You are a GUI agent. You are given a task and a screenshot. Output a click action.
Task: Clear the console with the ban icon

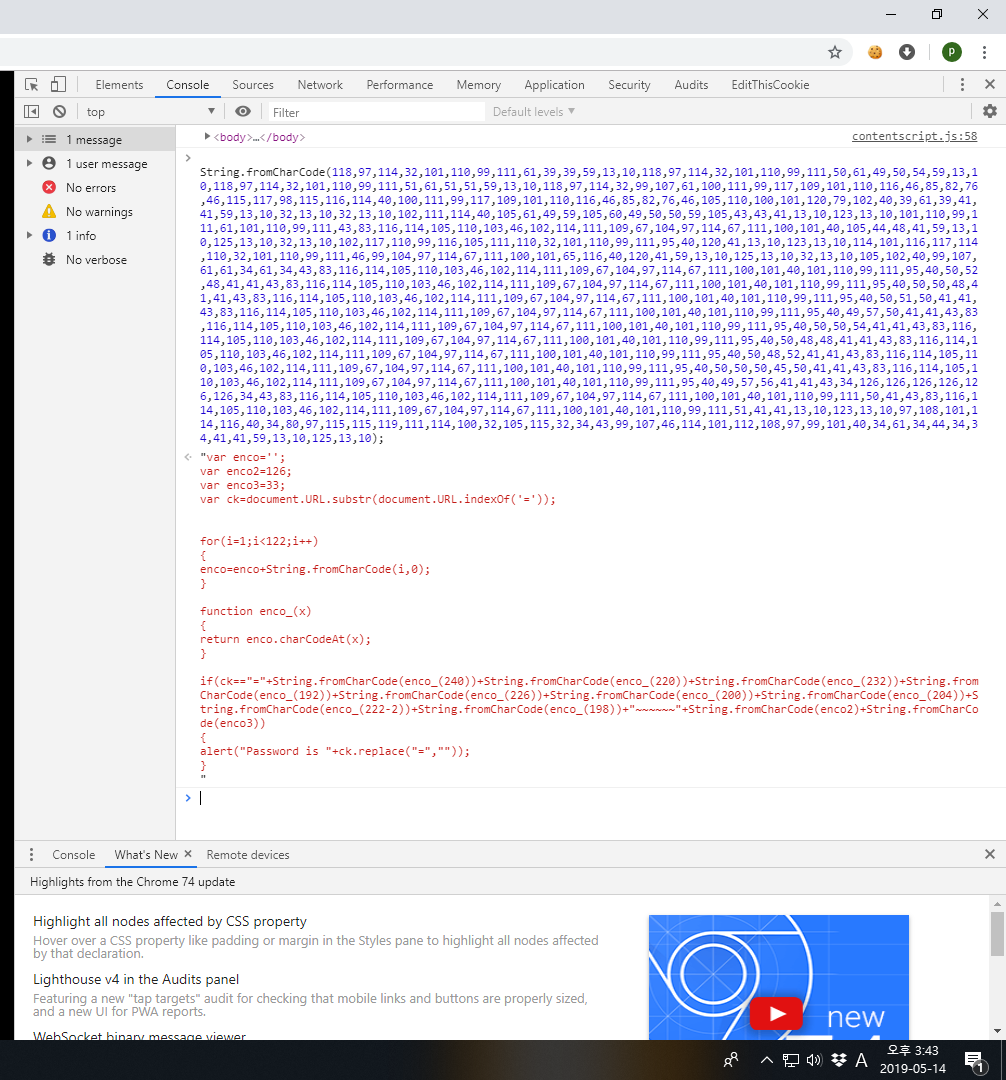pos(60,112)
